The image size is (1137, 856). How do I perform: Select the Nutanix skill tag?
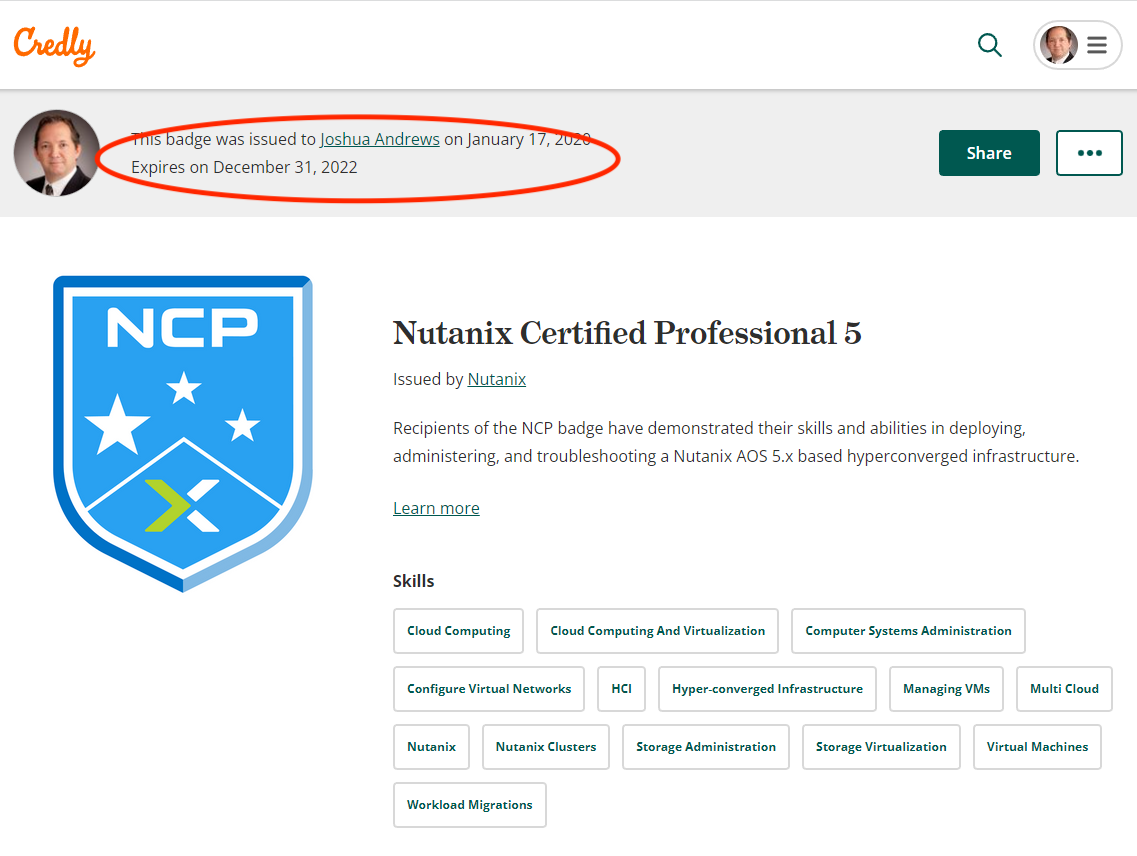pyautogui.click(x=431, y=747)
